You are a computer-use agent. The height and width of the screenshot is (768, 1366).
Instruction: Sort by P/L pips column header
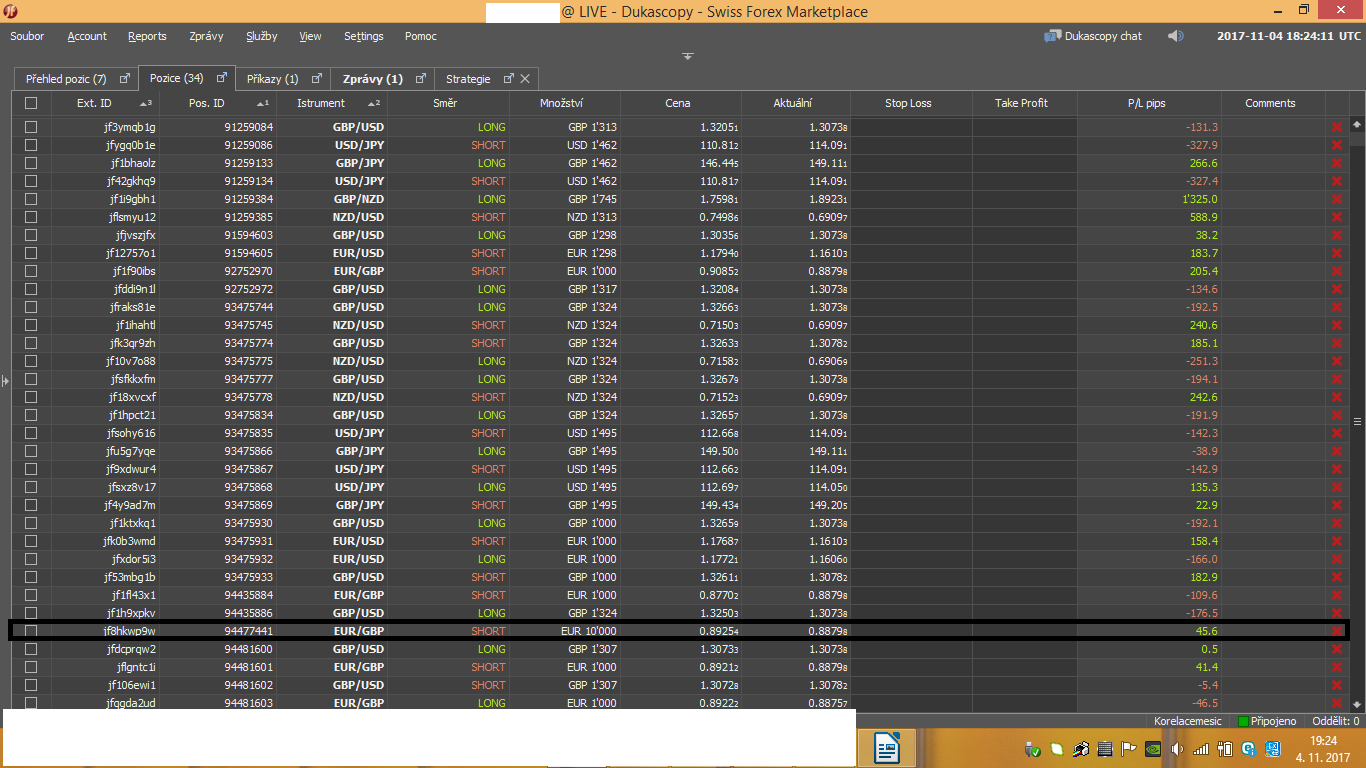1149,103
